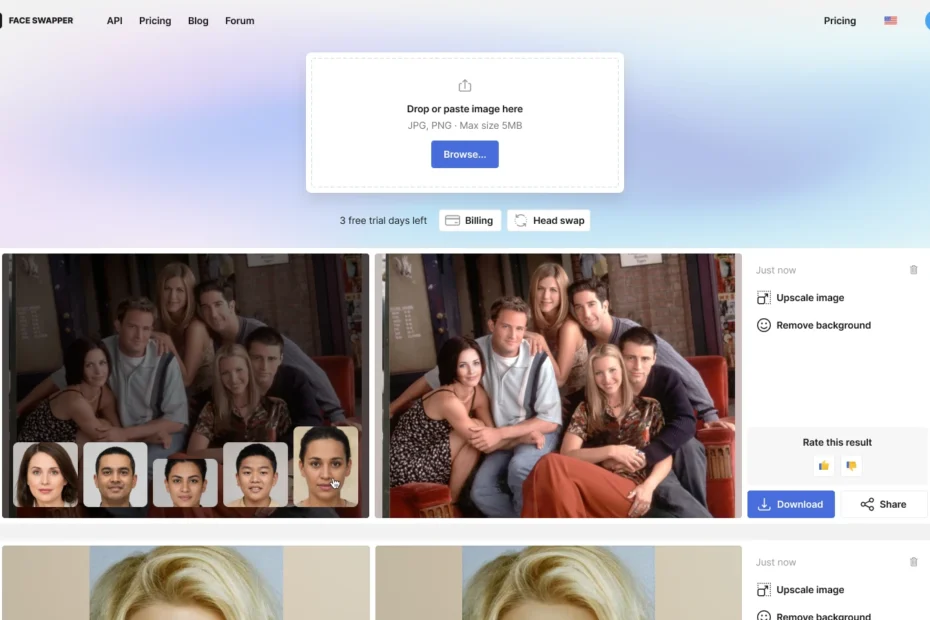Select the middle small face thumbnail

[x=185, y=482]
